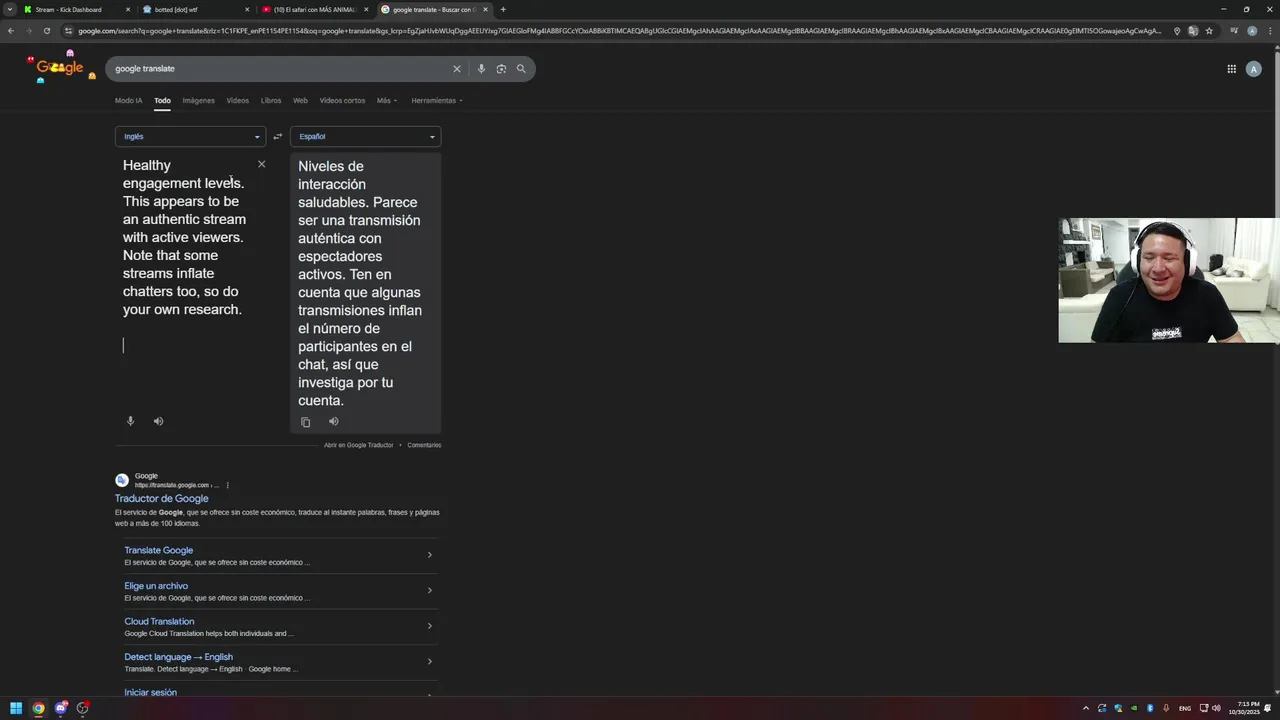Clear the Google search box text

(x=457, y=69)
